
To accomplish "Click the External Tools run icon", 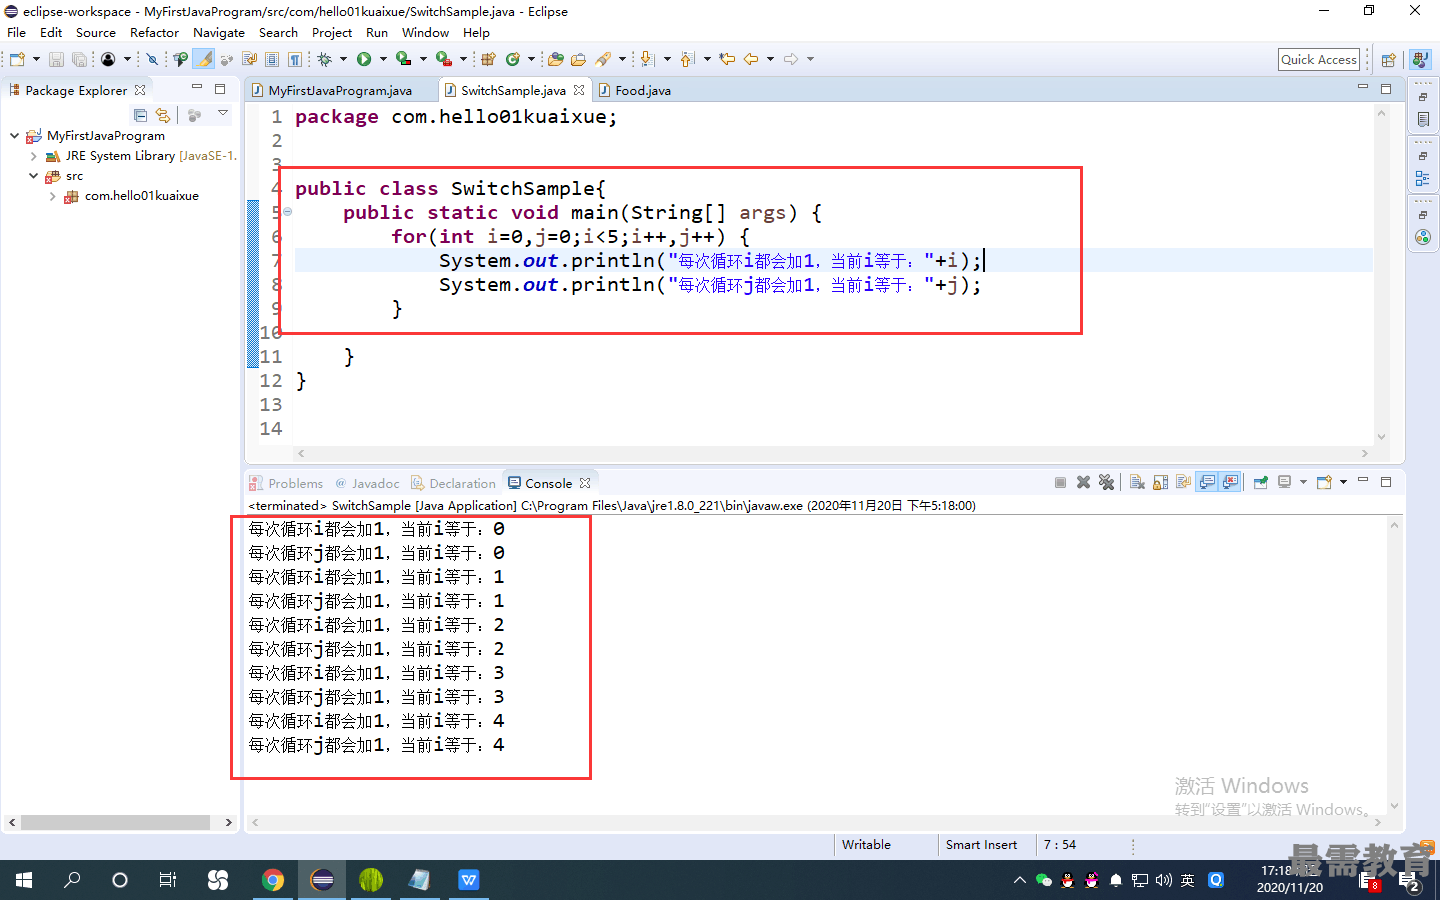I will click(443, 59).
